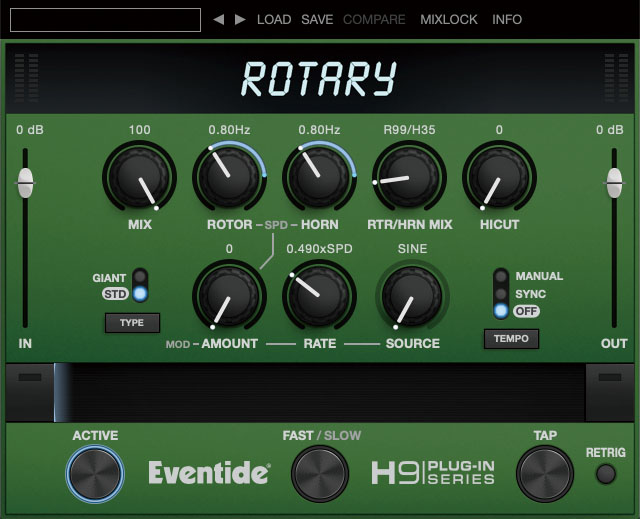Screen dimensions: 640x519
Task: Click the Eventide logo
Action: pos(209,473)
